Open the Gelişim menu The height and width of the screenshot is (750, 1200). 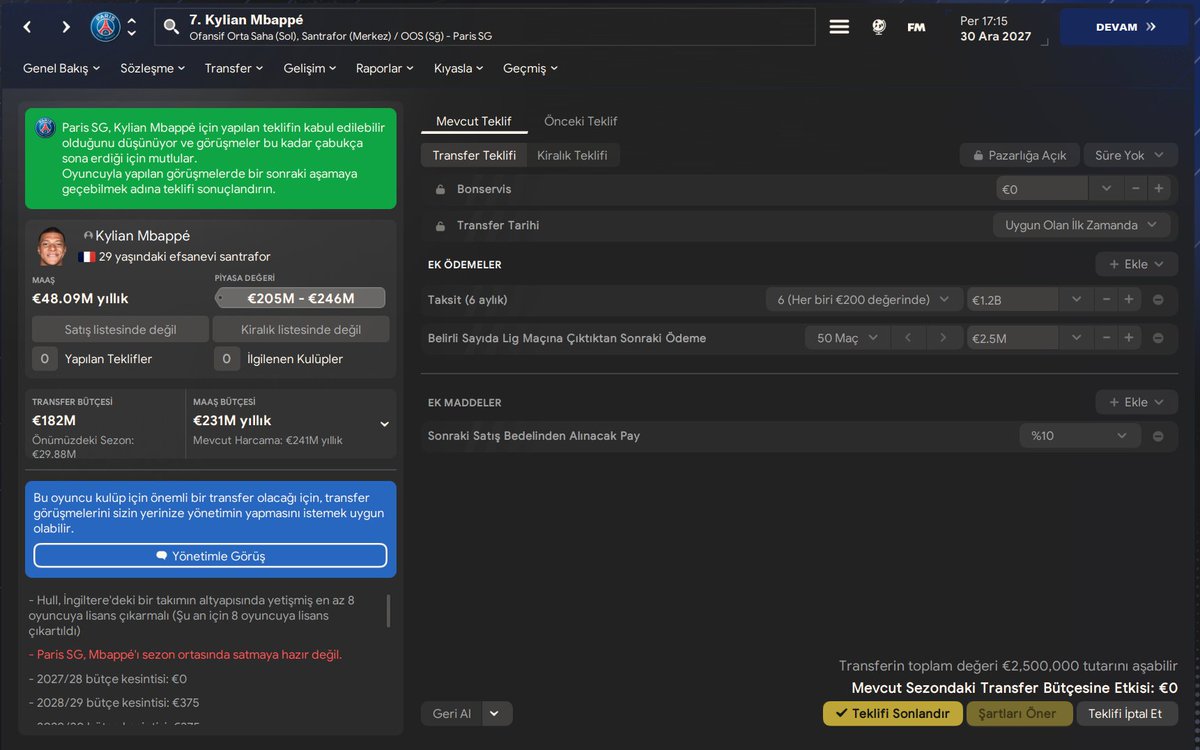pos(310,69)
